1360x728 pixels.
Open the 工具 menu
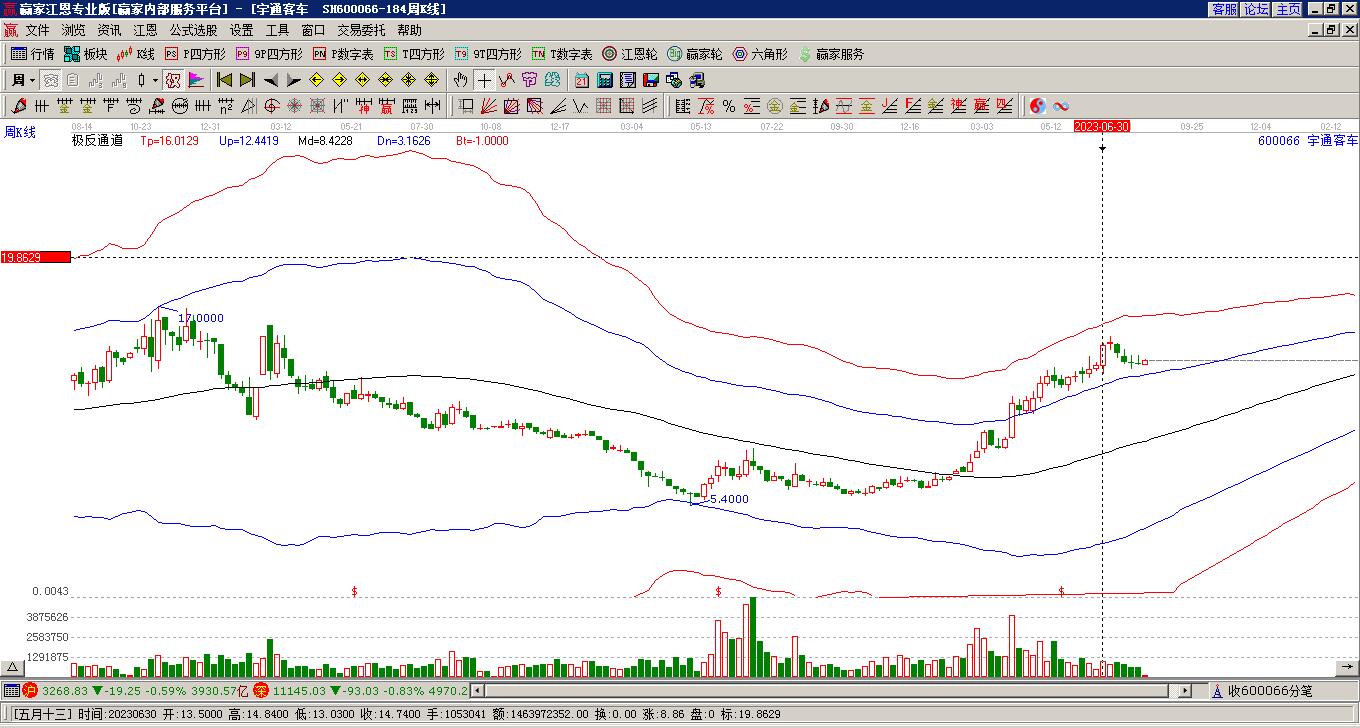coord(277,30)
